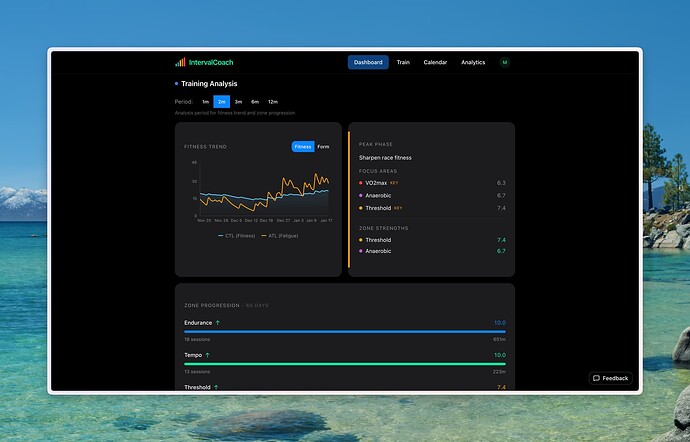Click the Feedback speech bubble icon

pyautogui.click(x=597, y=378)
